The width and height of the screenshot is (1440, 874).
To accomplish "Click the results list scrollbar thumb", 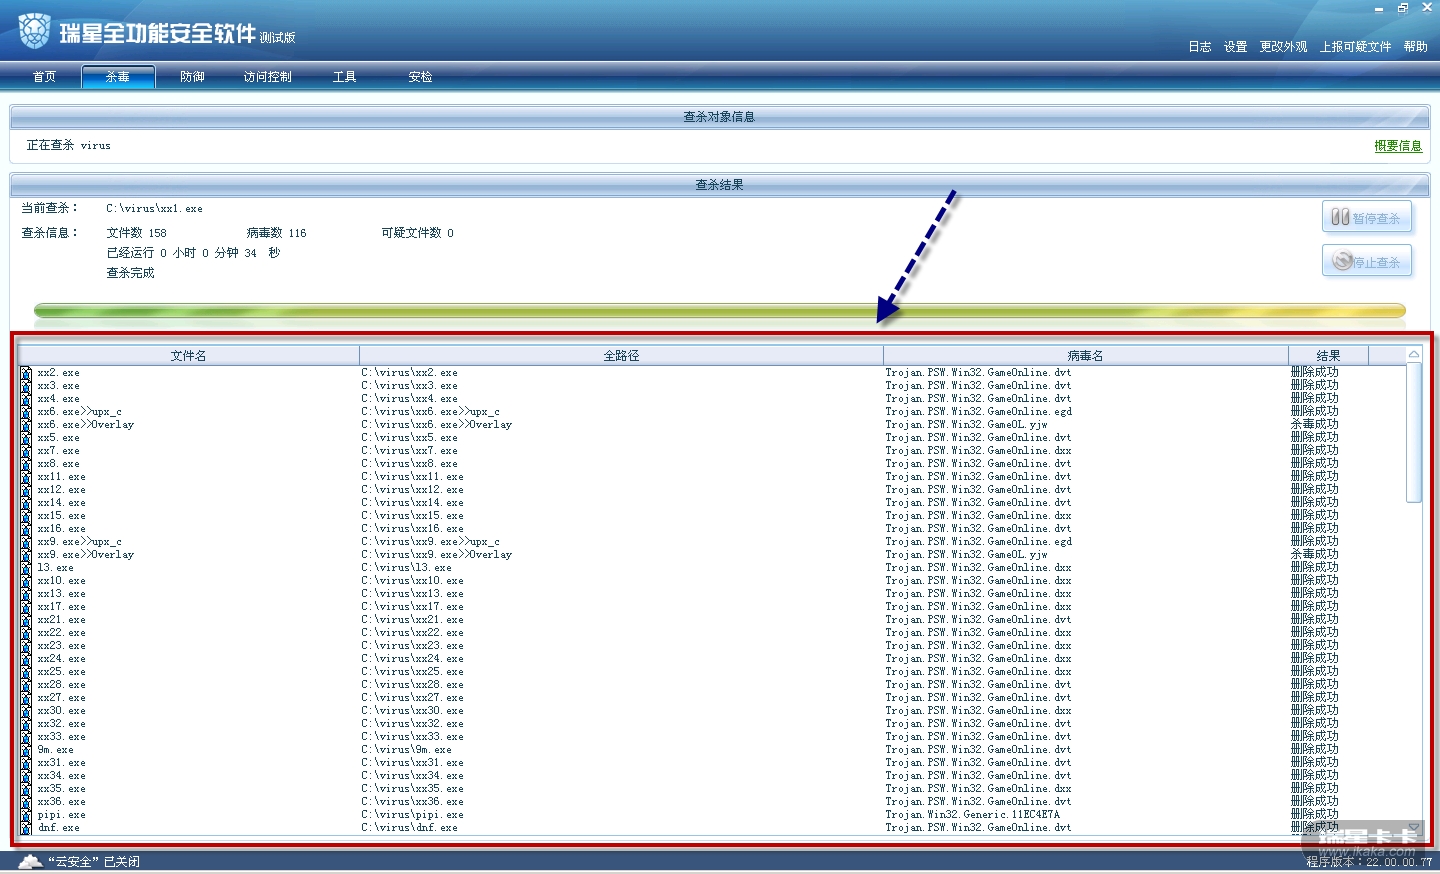I will (x=1414, y=432).
